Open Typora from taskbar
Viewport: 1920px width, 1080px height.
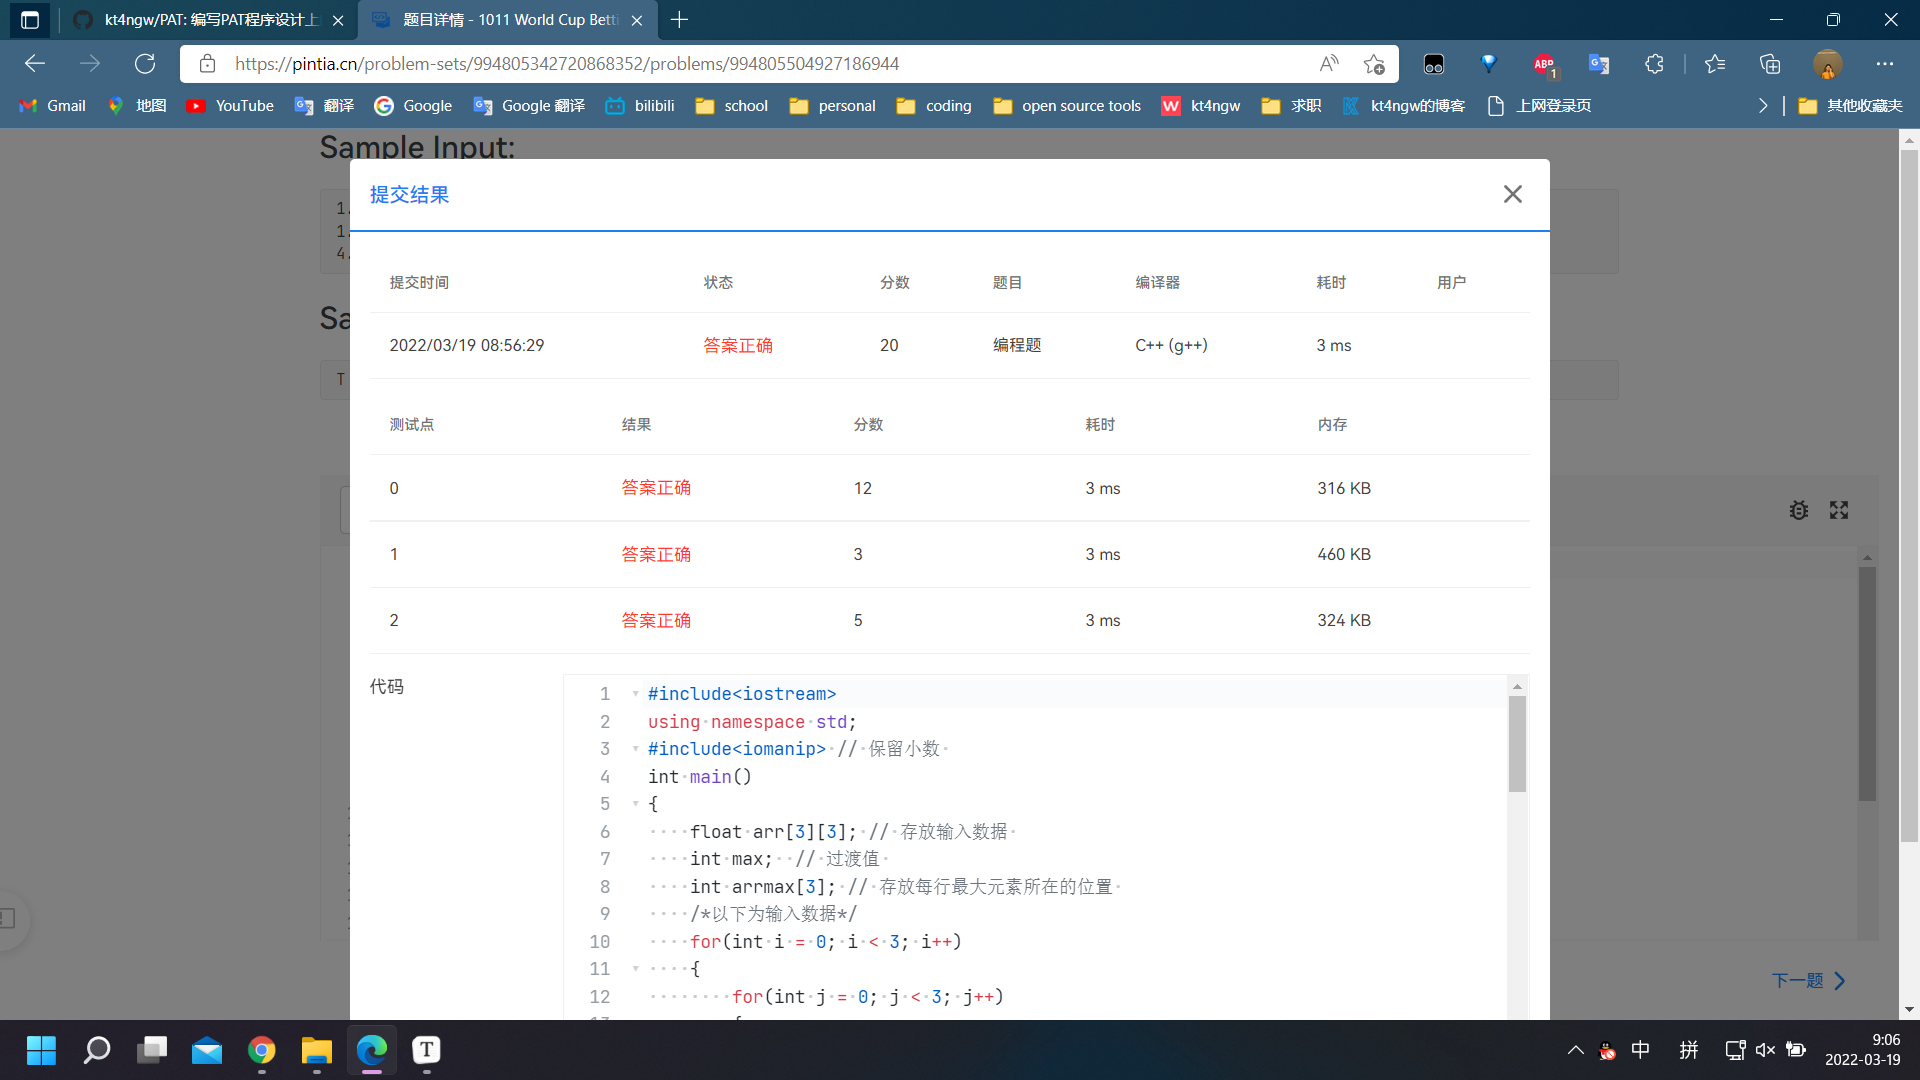coord(427,1050)
